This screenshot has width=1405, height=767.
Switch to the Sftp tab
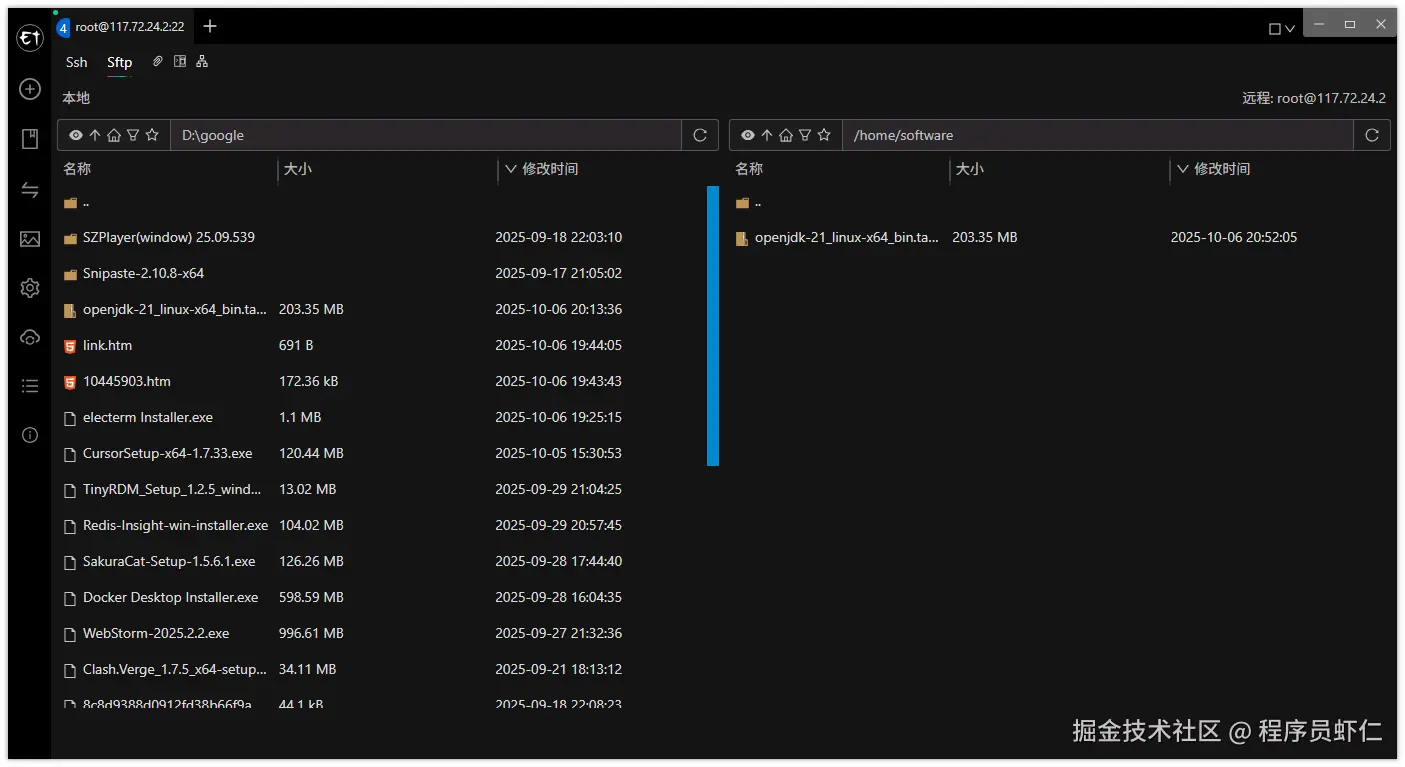pos(120,62)
